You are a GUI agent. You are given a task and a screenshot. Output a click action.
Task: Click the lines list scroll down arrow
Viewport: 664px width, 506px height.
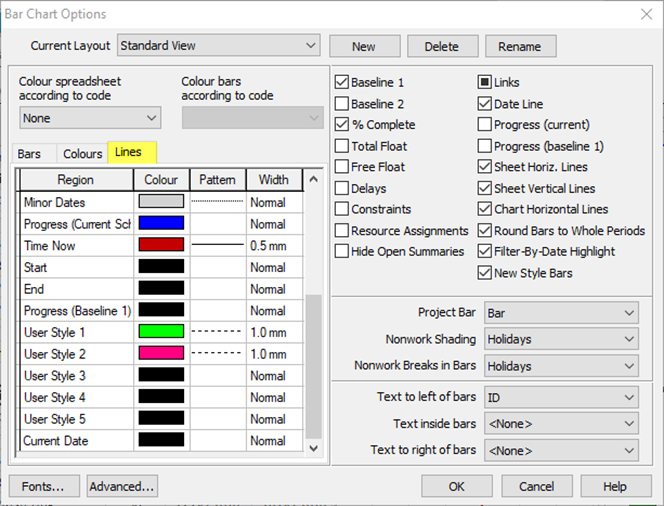pyautogui.click(x=313, y=448)
